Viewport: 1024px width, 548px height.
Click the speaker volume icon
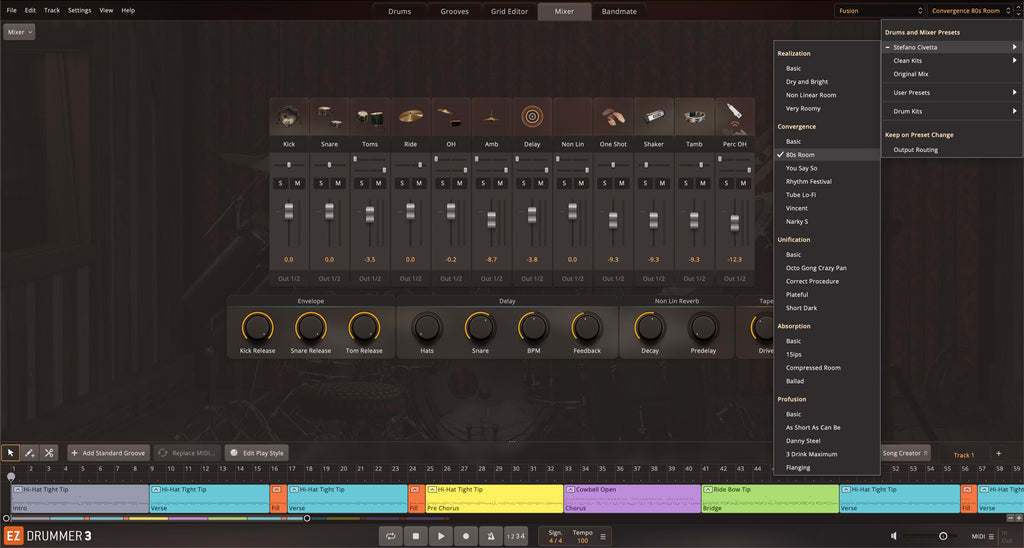click(x=894, y=536)
